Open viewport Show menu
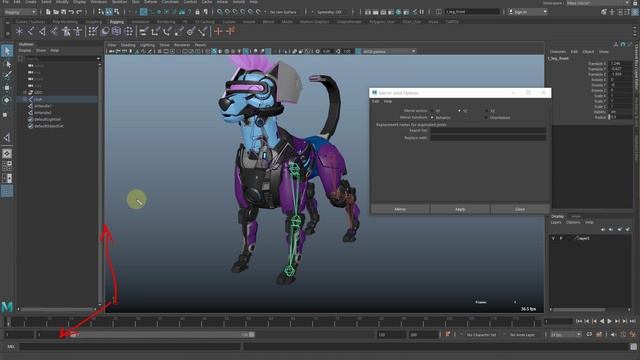The height and width of the screenshot is (360, 640). (164, 45)
